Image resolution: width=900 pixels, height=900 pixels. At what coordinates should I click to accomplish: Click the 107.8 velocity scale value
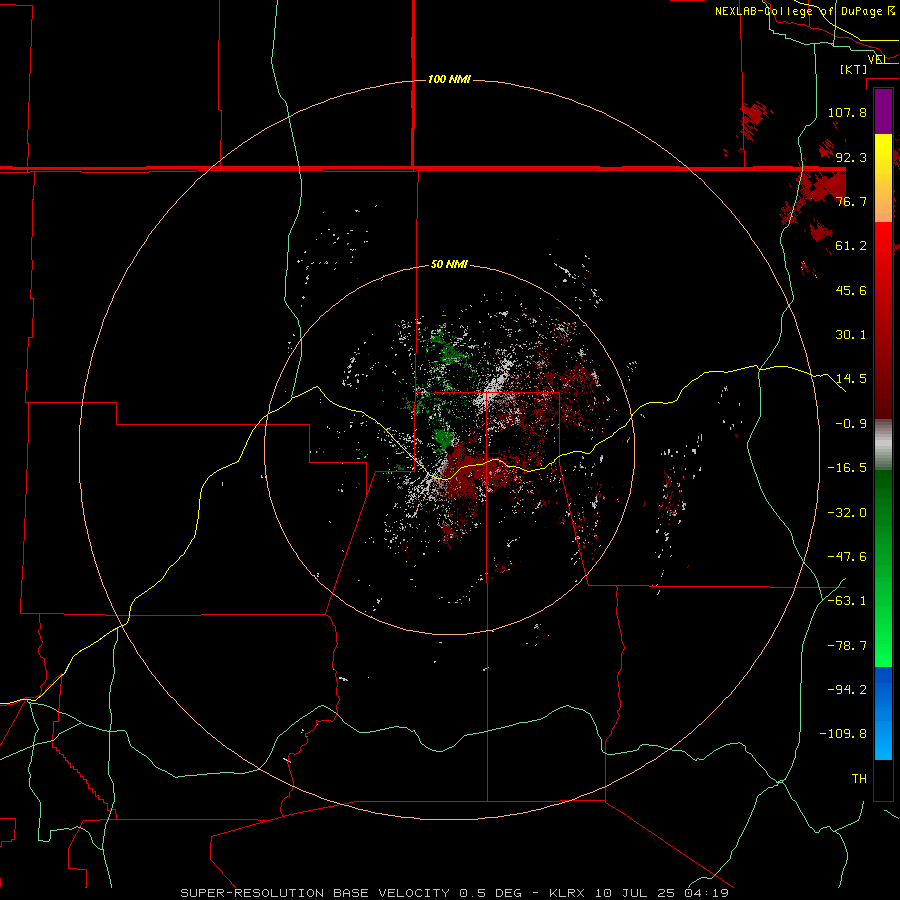847,112
